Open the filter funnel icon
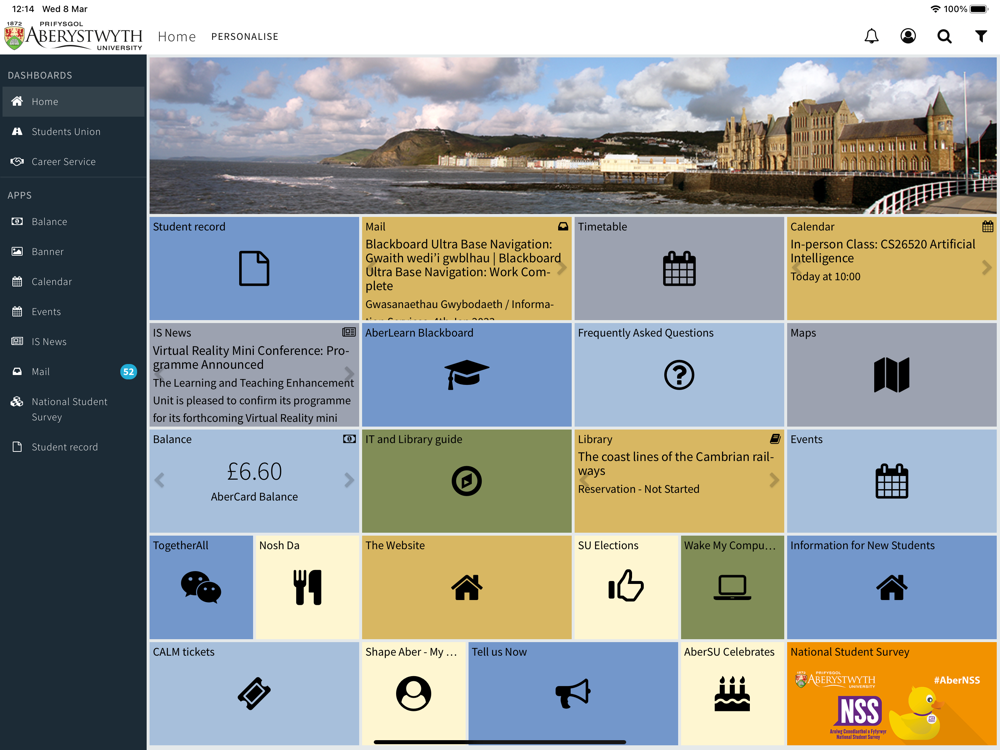This screenshot has height=750, width=1000. (981, 36)
